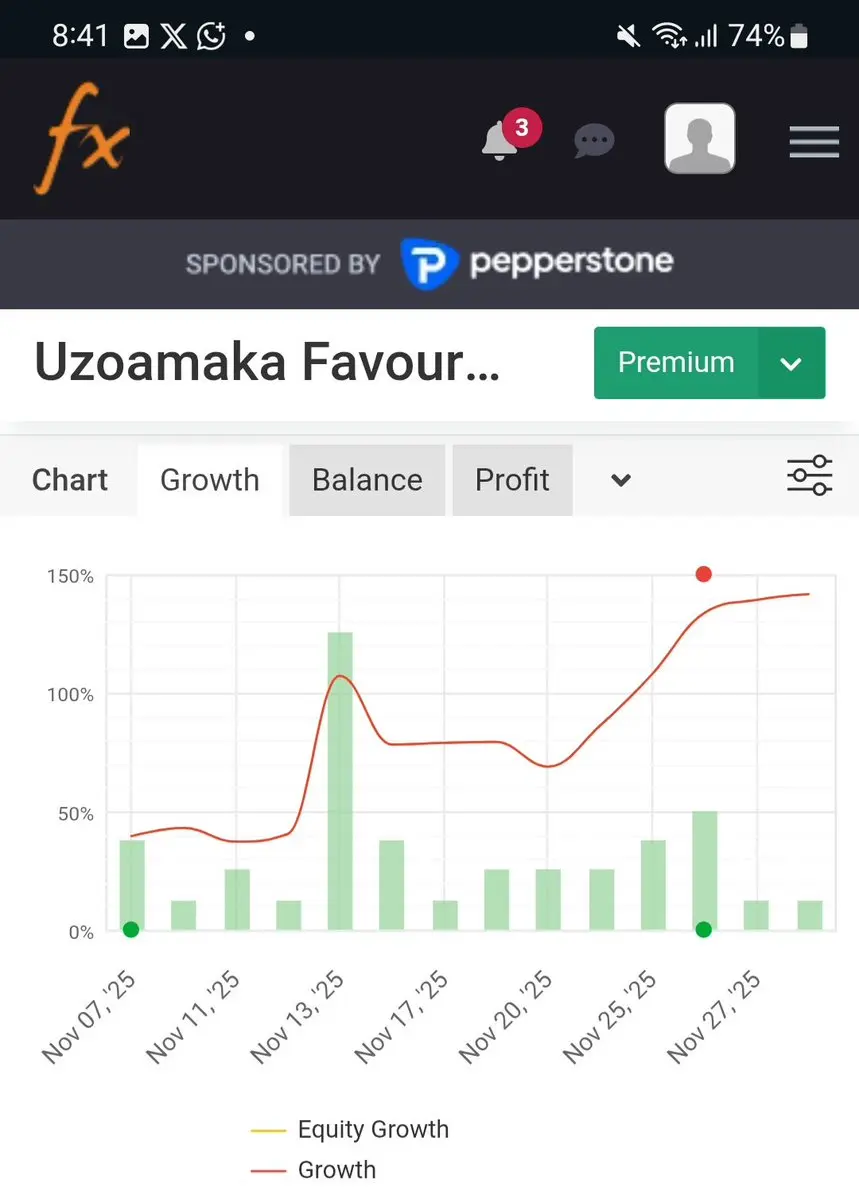Open the notifications bell icon
The width and height of the screenshot is (859, 1199).
500,141
